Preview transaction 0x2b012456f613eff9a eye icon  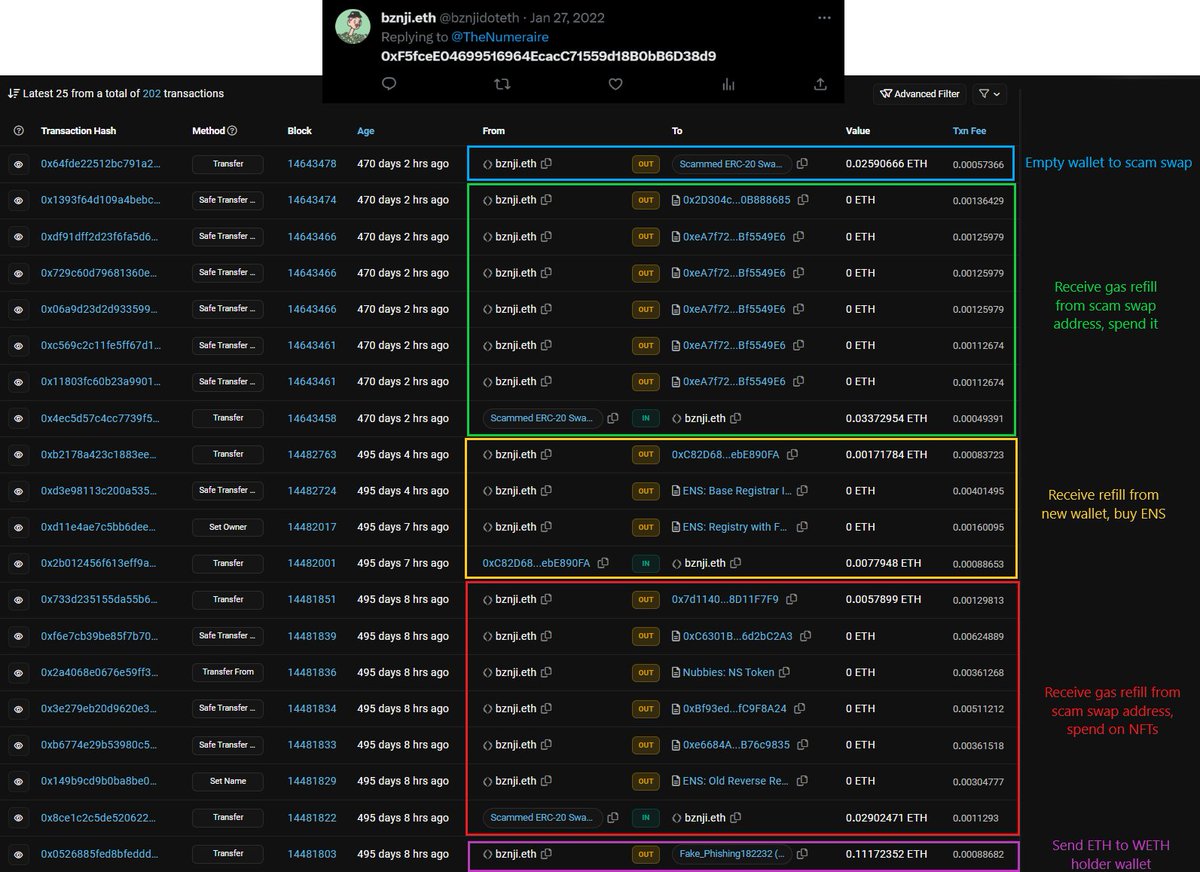coord(19,563)
